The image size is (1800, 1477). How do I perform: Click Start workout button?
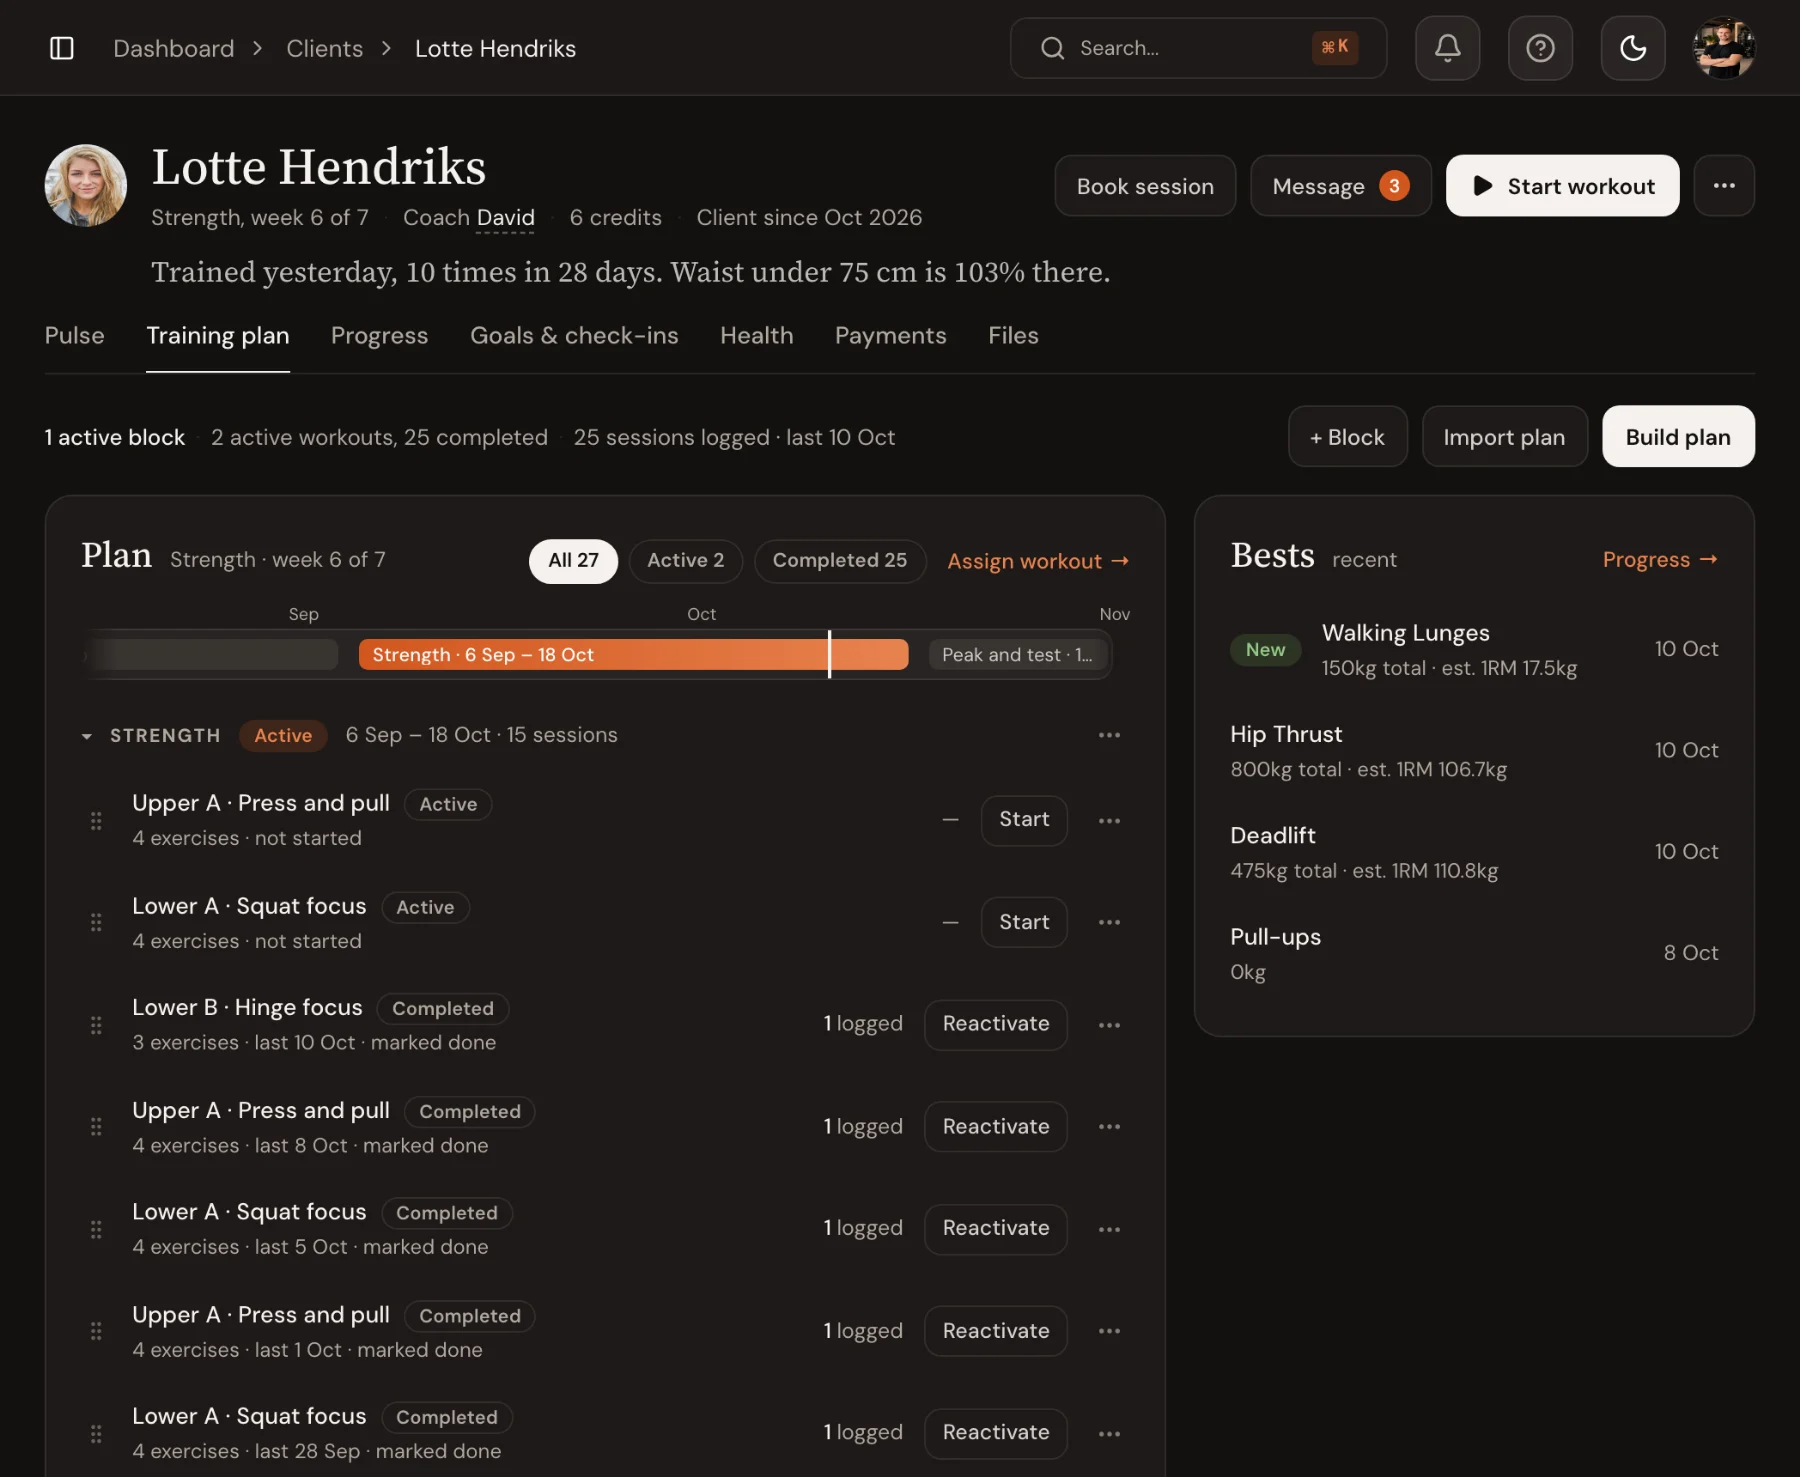[x=1562, y=186]
